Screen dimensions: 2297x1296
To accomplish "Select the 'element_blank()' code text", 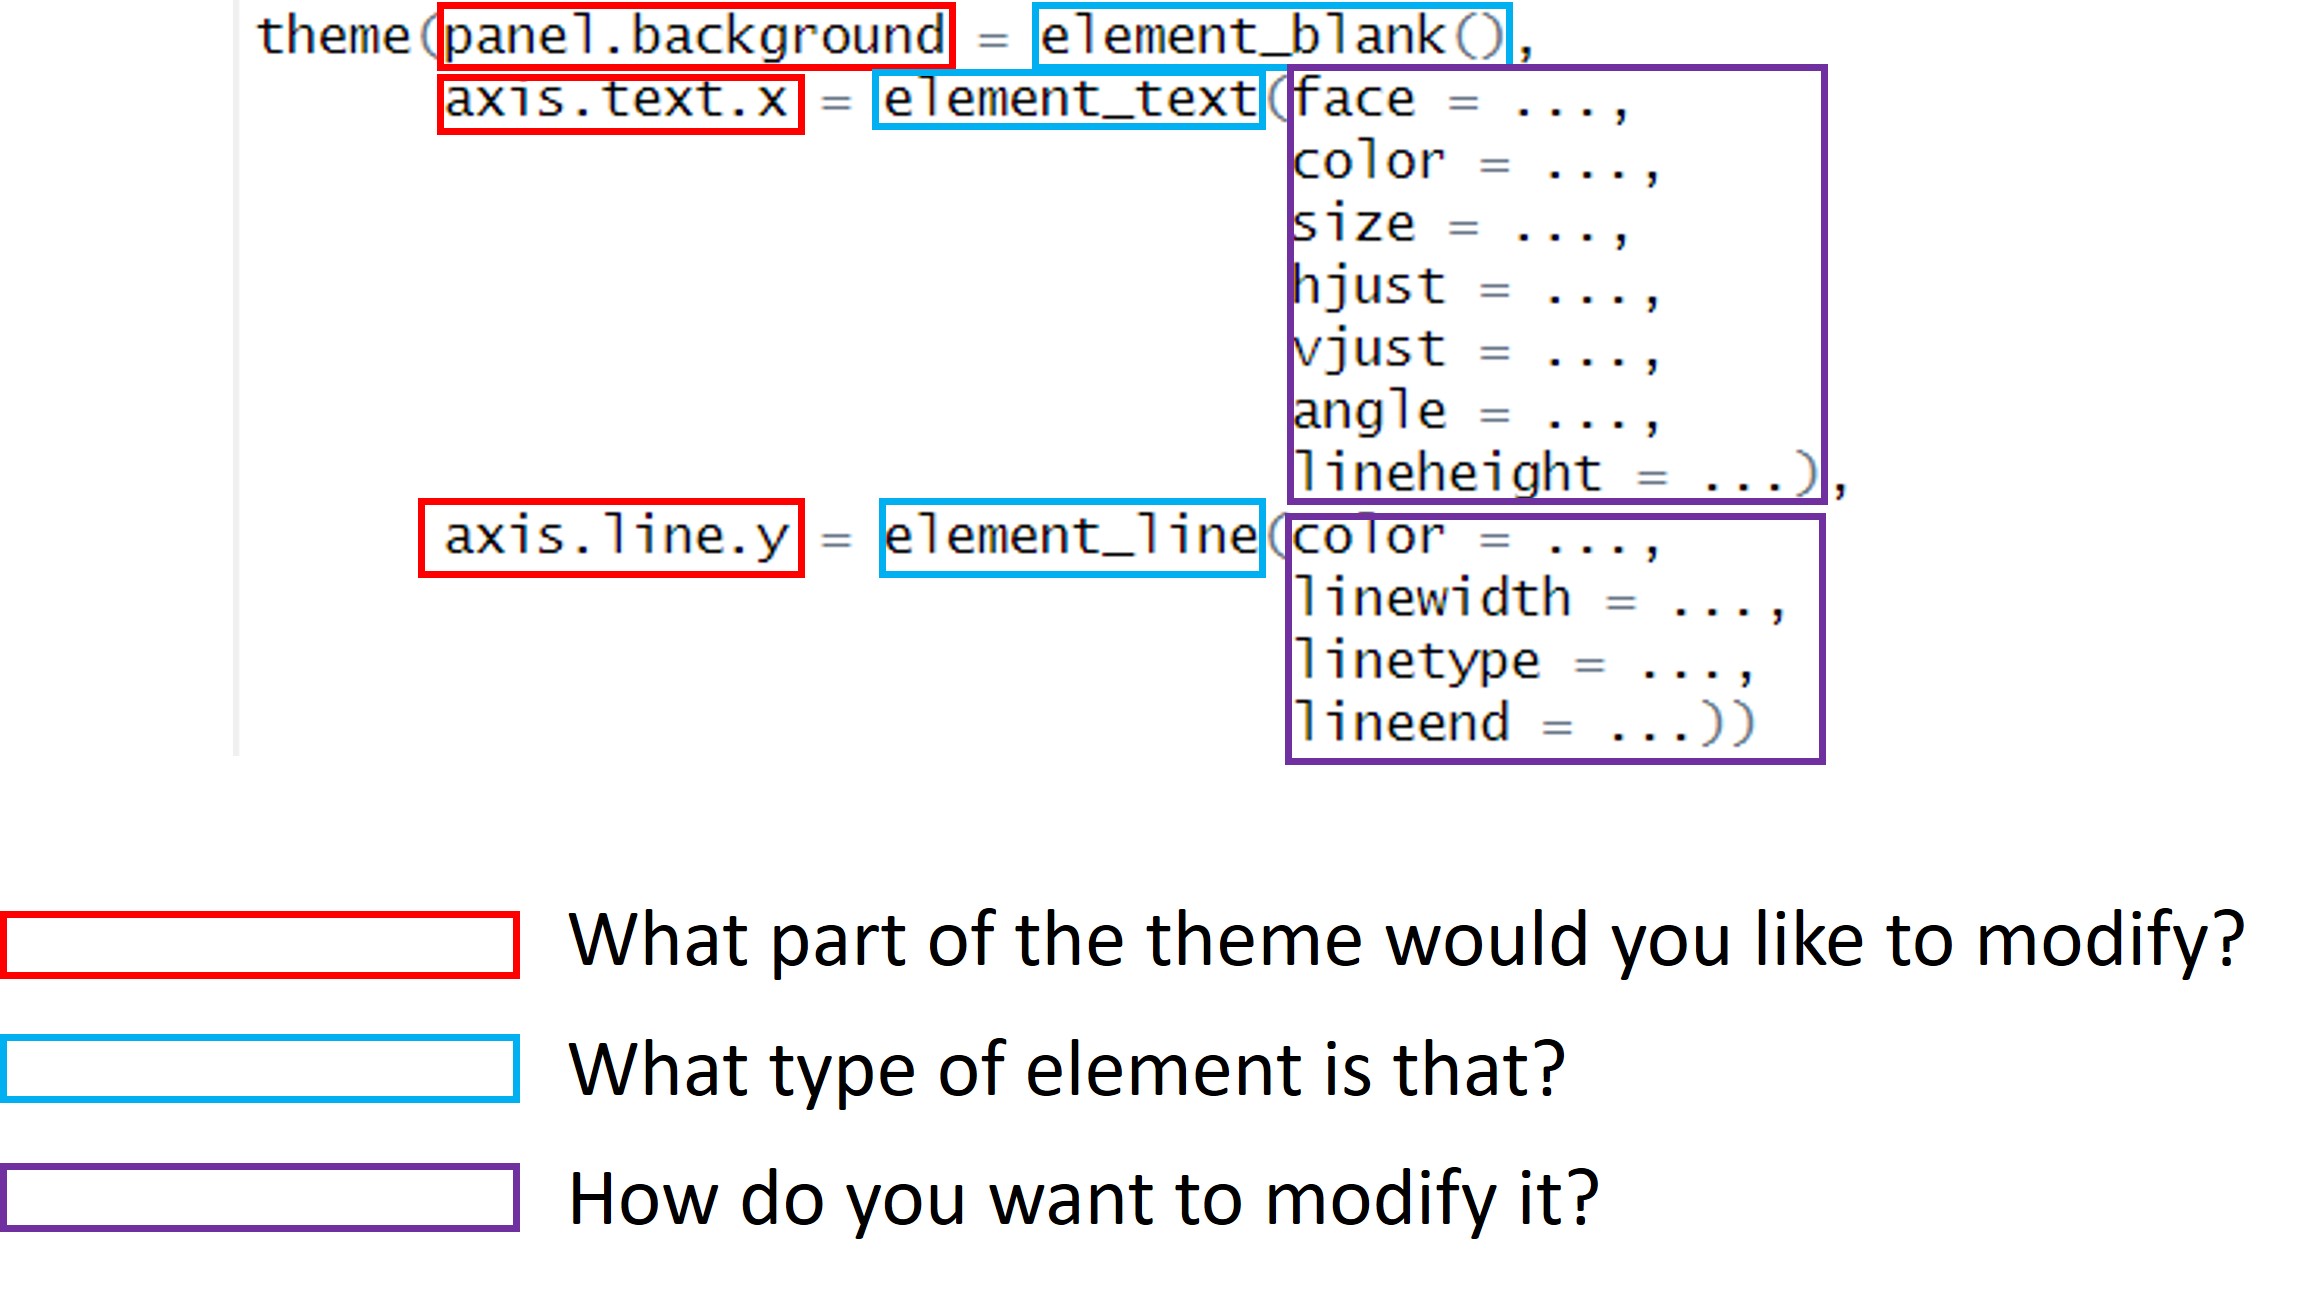I will point(1271,37).
